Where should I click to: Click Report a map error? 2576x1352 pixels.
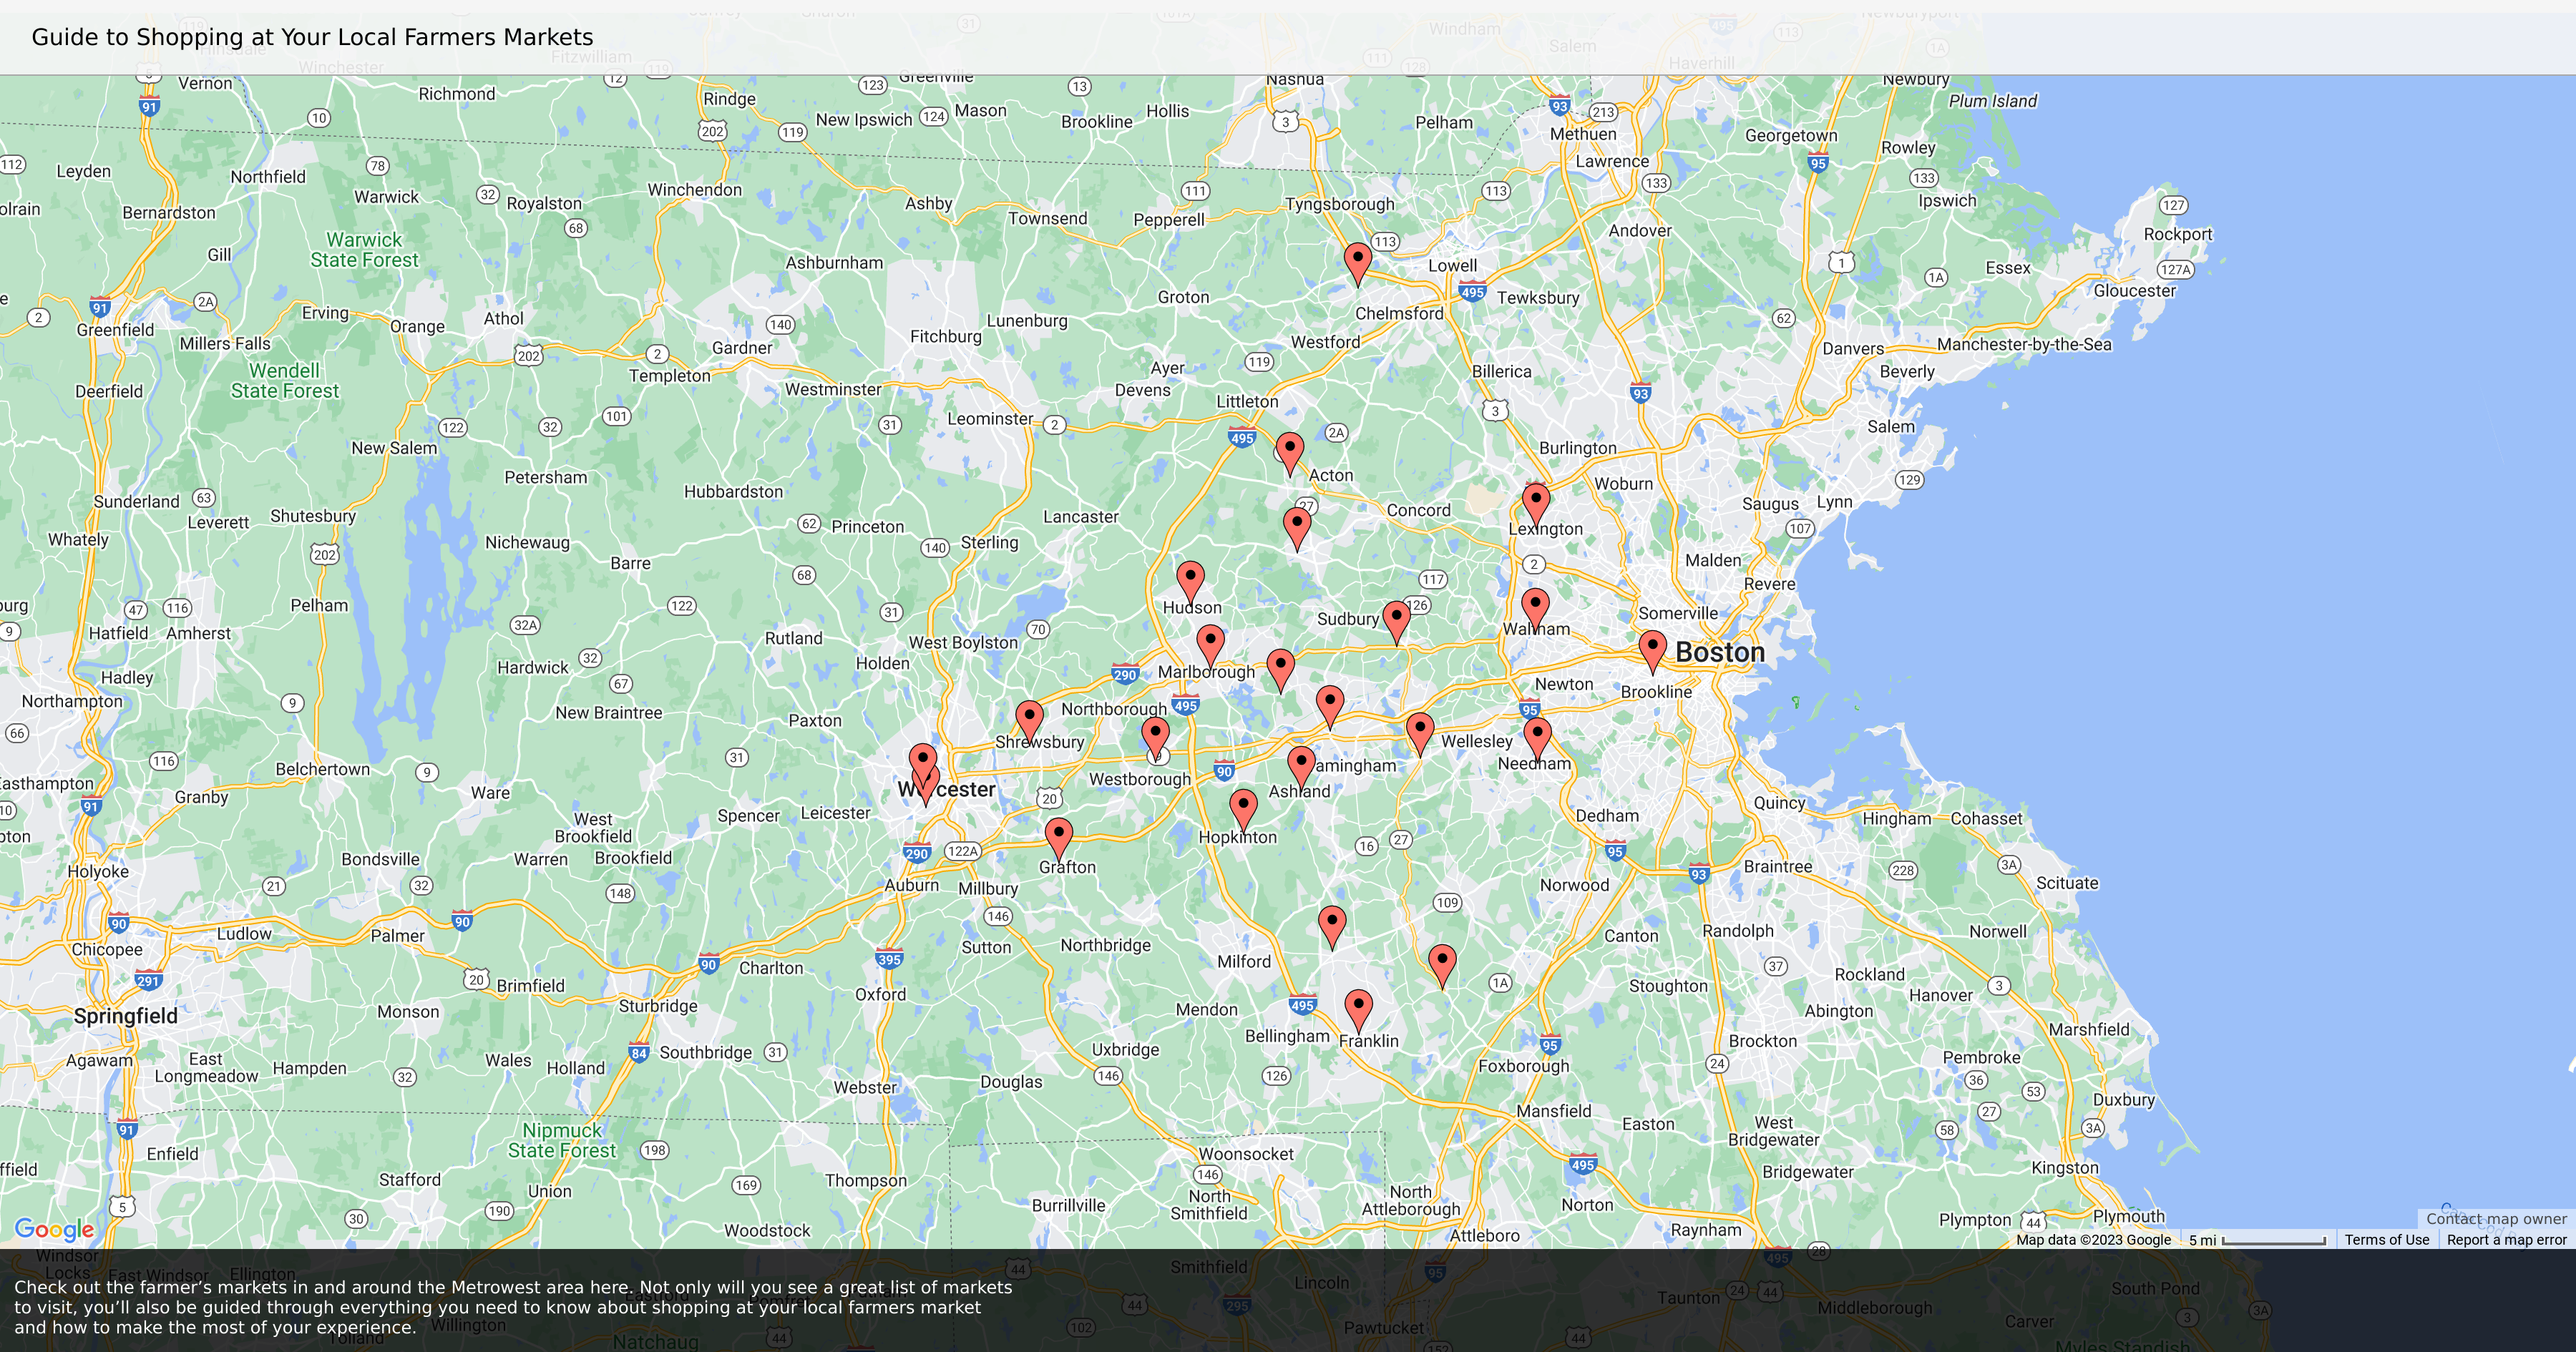coord(2506,1239)
